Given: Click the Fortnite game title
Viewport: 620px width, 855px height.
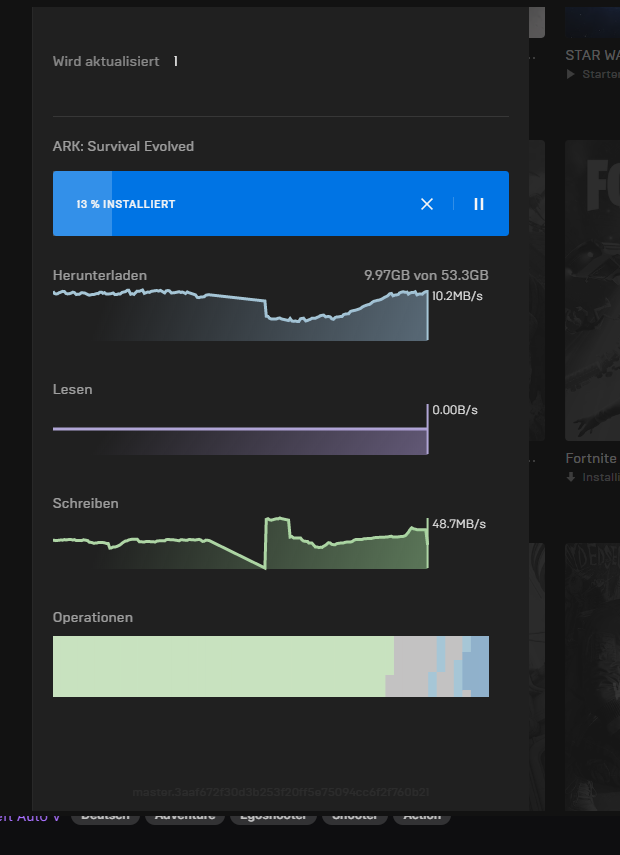Looking at the screenshot, I should [x=592, y=458].
